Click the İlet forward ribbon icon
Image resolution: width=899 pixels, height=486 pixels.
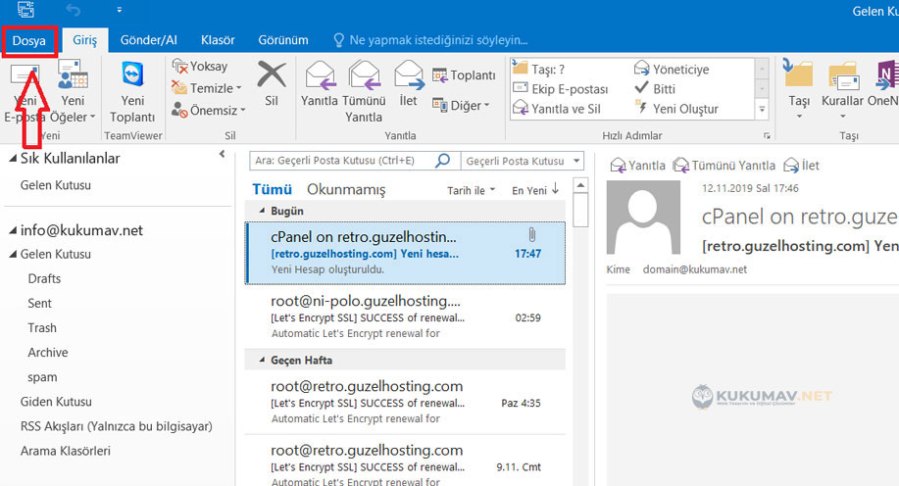click(x=408, y=77)
